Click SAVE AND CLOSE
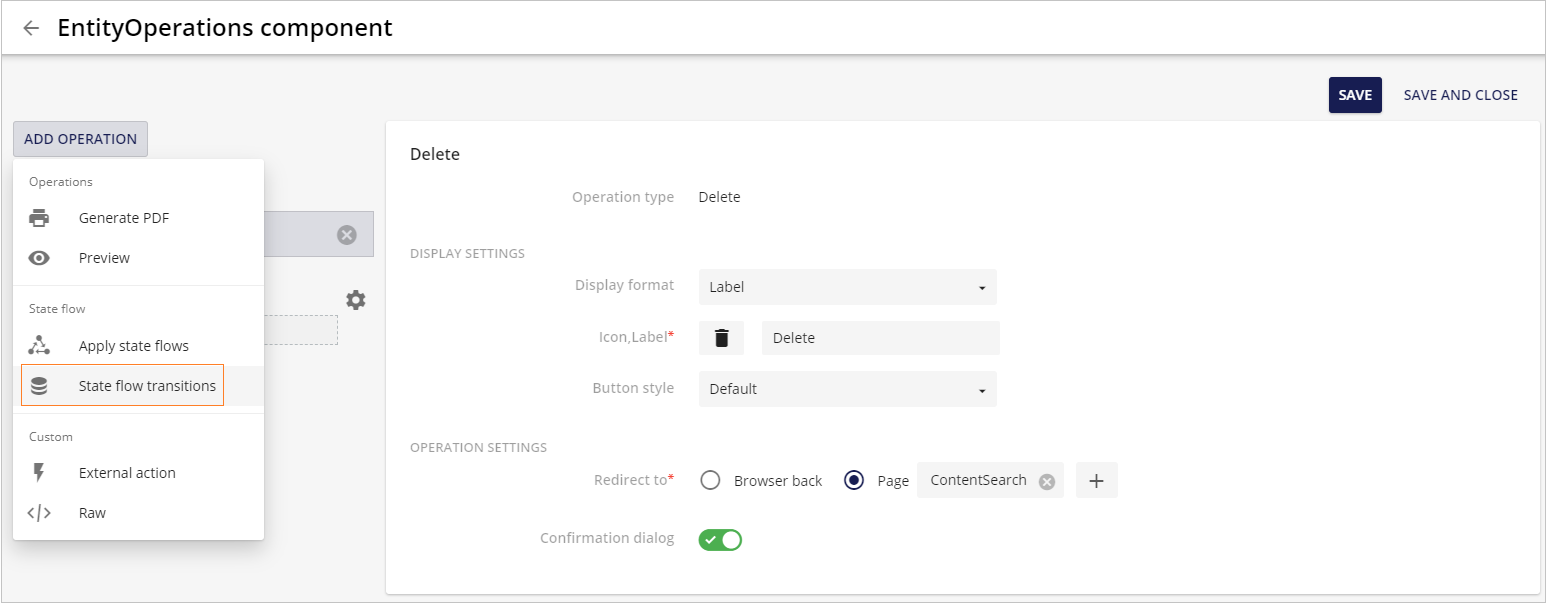 point(1460,94)
